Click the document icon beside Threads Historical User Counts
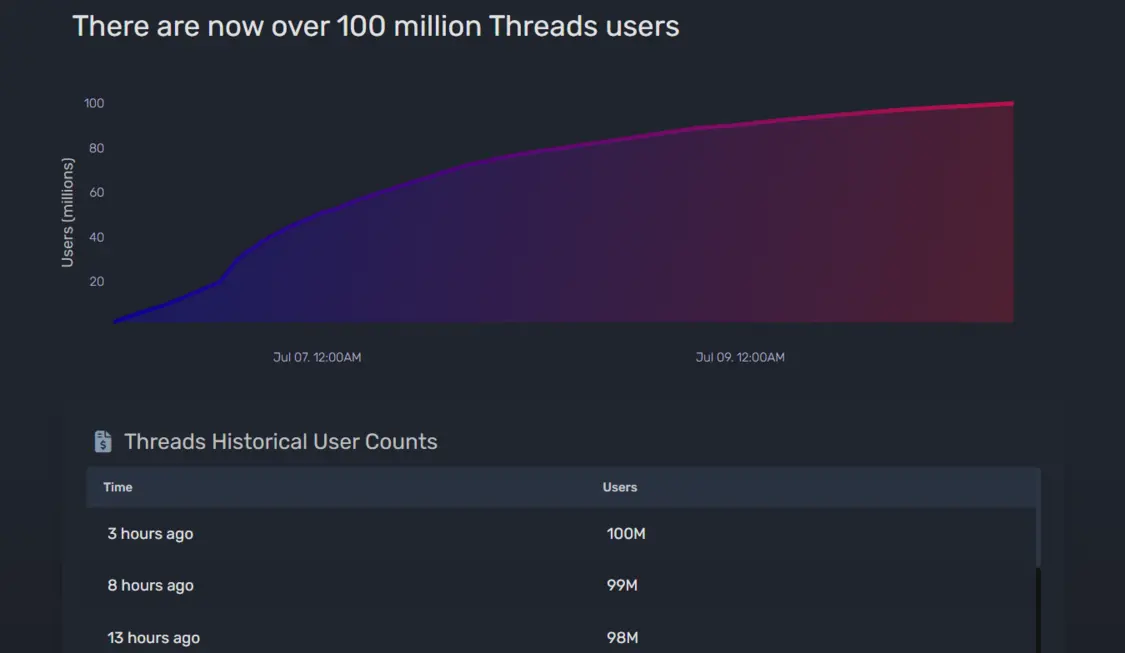Screen dimensions: 1125x653 (102, 441)
